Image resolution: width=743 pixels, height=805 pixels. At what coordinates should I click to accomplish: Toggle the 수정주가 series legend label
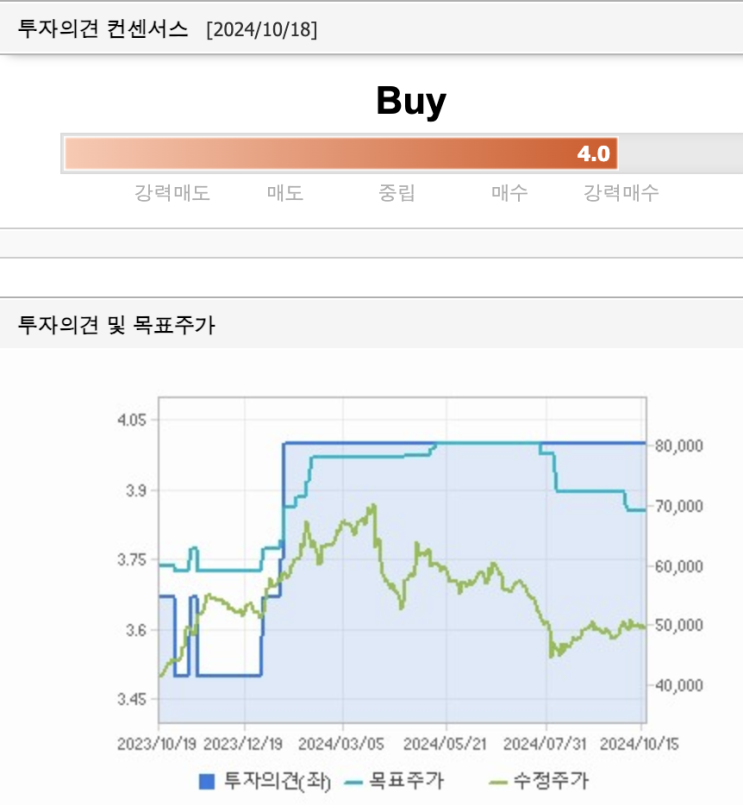click(x=551, y=780)
